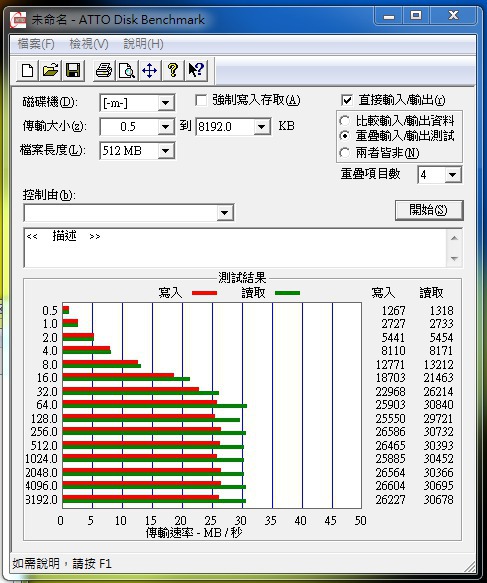487x583 pixels.
Task: Click the 開始 button to start benchmark
Action: click(429, 210)
